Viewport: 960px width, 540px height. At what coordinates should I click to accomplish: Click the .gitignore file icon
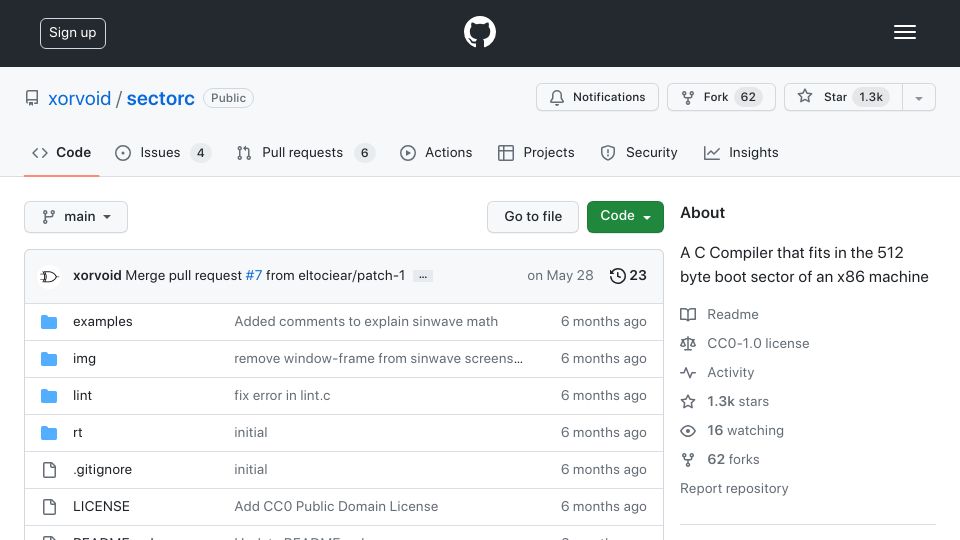tap(49, 470)
